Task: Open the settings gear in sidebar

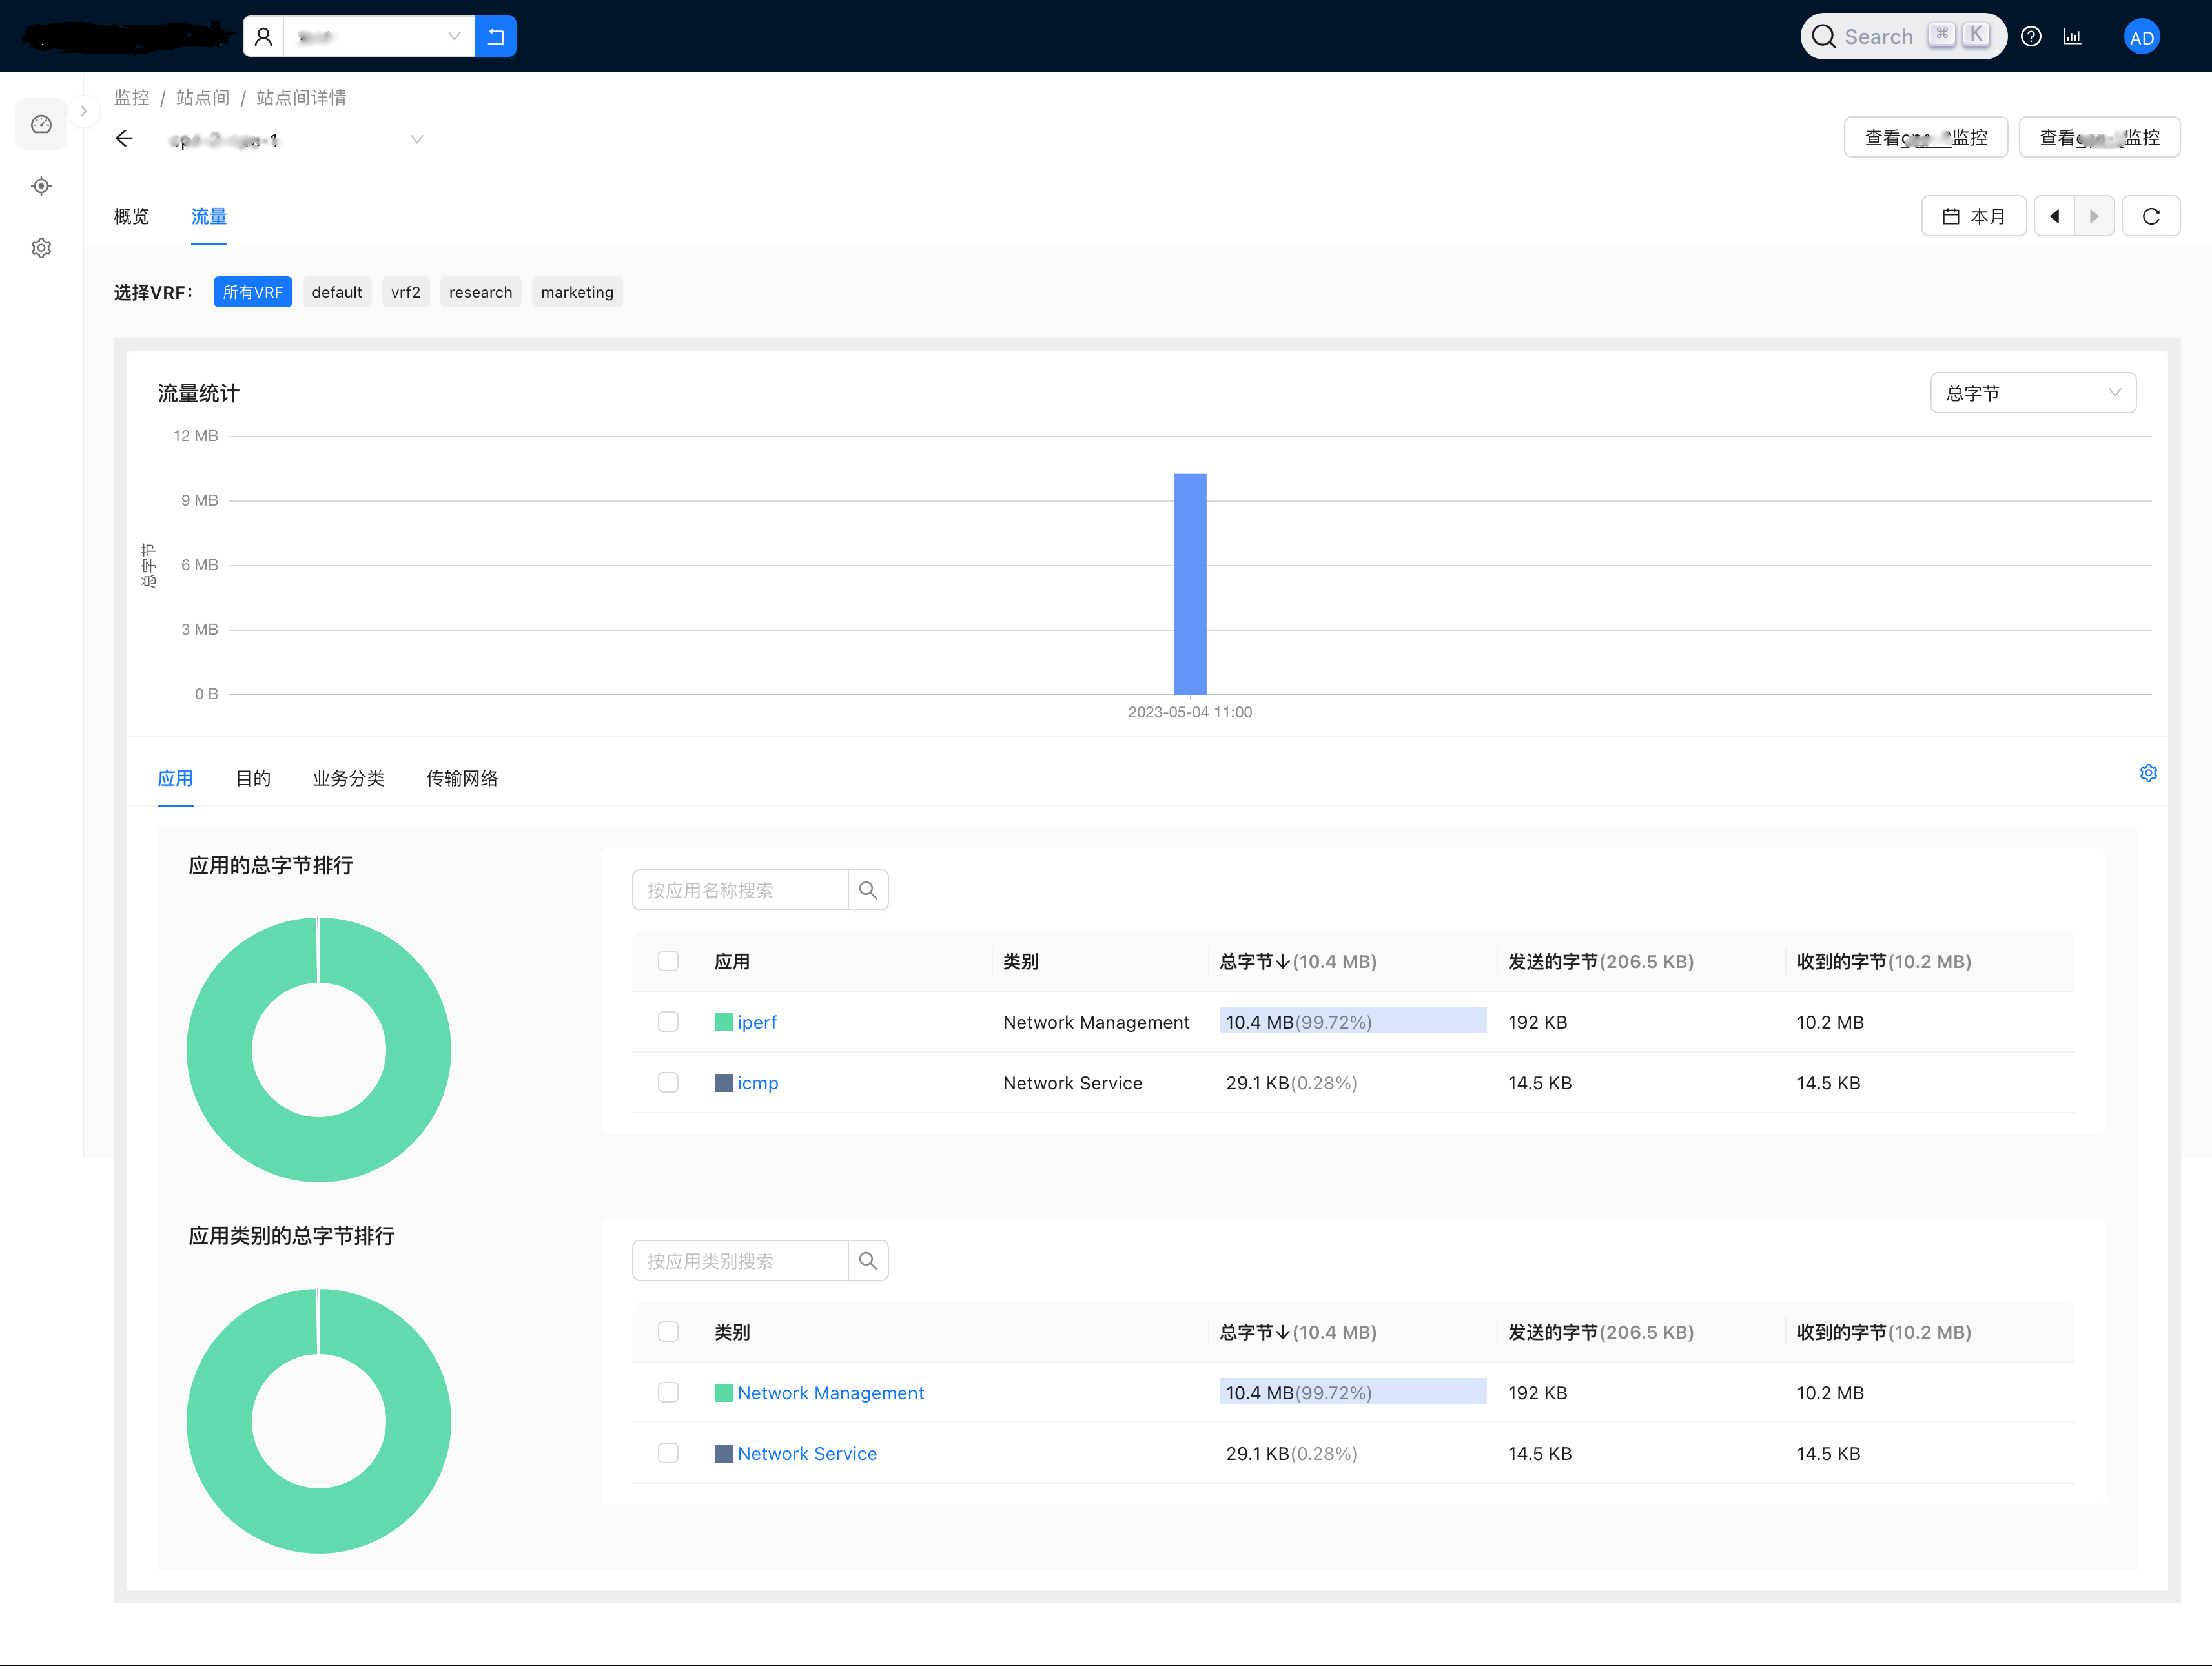Action: pyautogui.click(x=41, y=248)
